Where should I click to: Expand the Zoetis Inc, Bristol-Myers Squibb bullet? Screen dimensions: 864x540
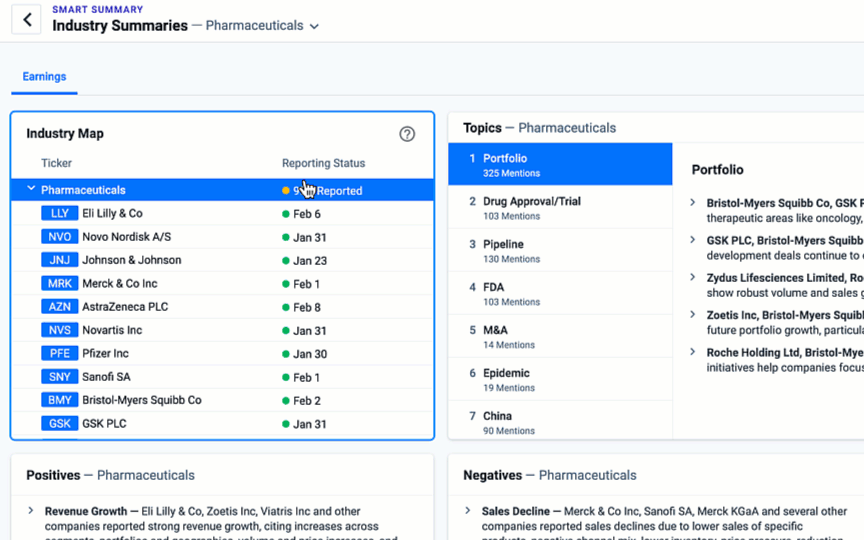[x=693, y=315]
